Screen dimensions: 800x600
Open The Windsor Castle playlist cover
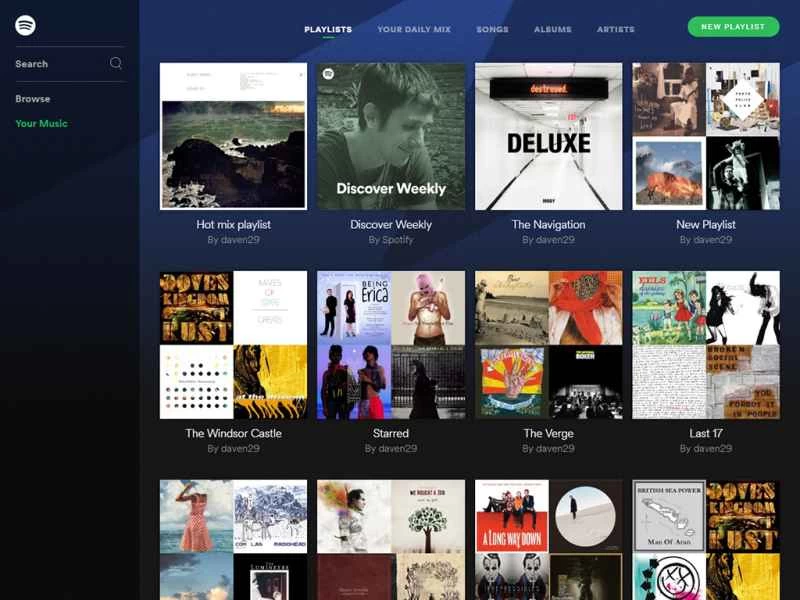pos(233,344)
